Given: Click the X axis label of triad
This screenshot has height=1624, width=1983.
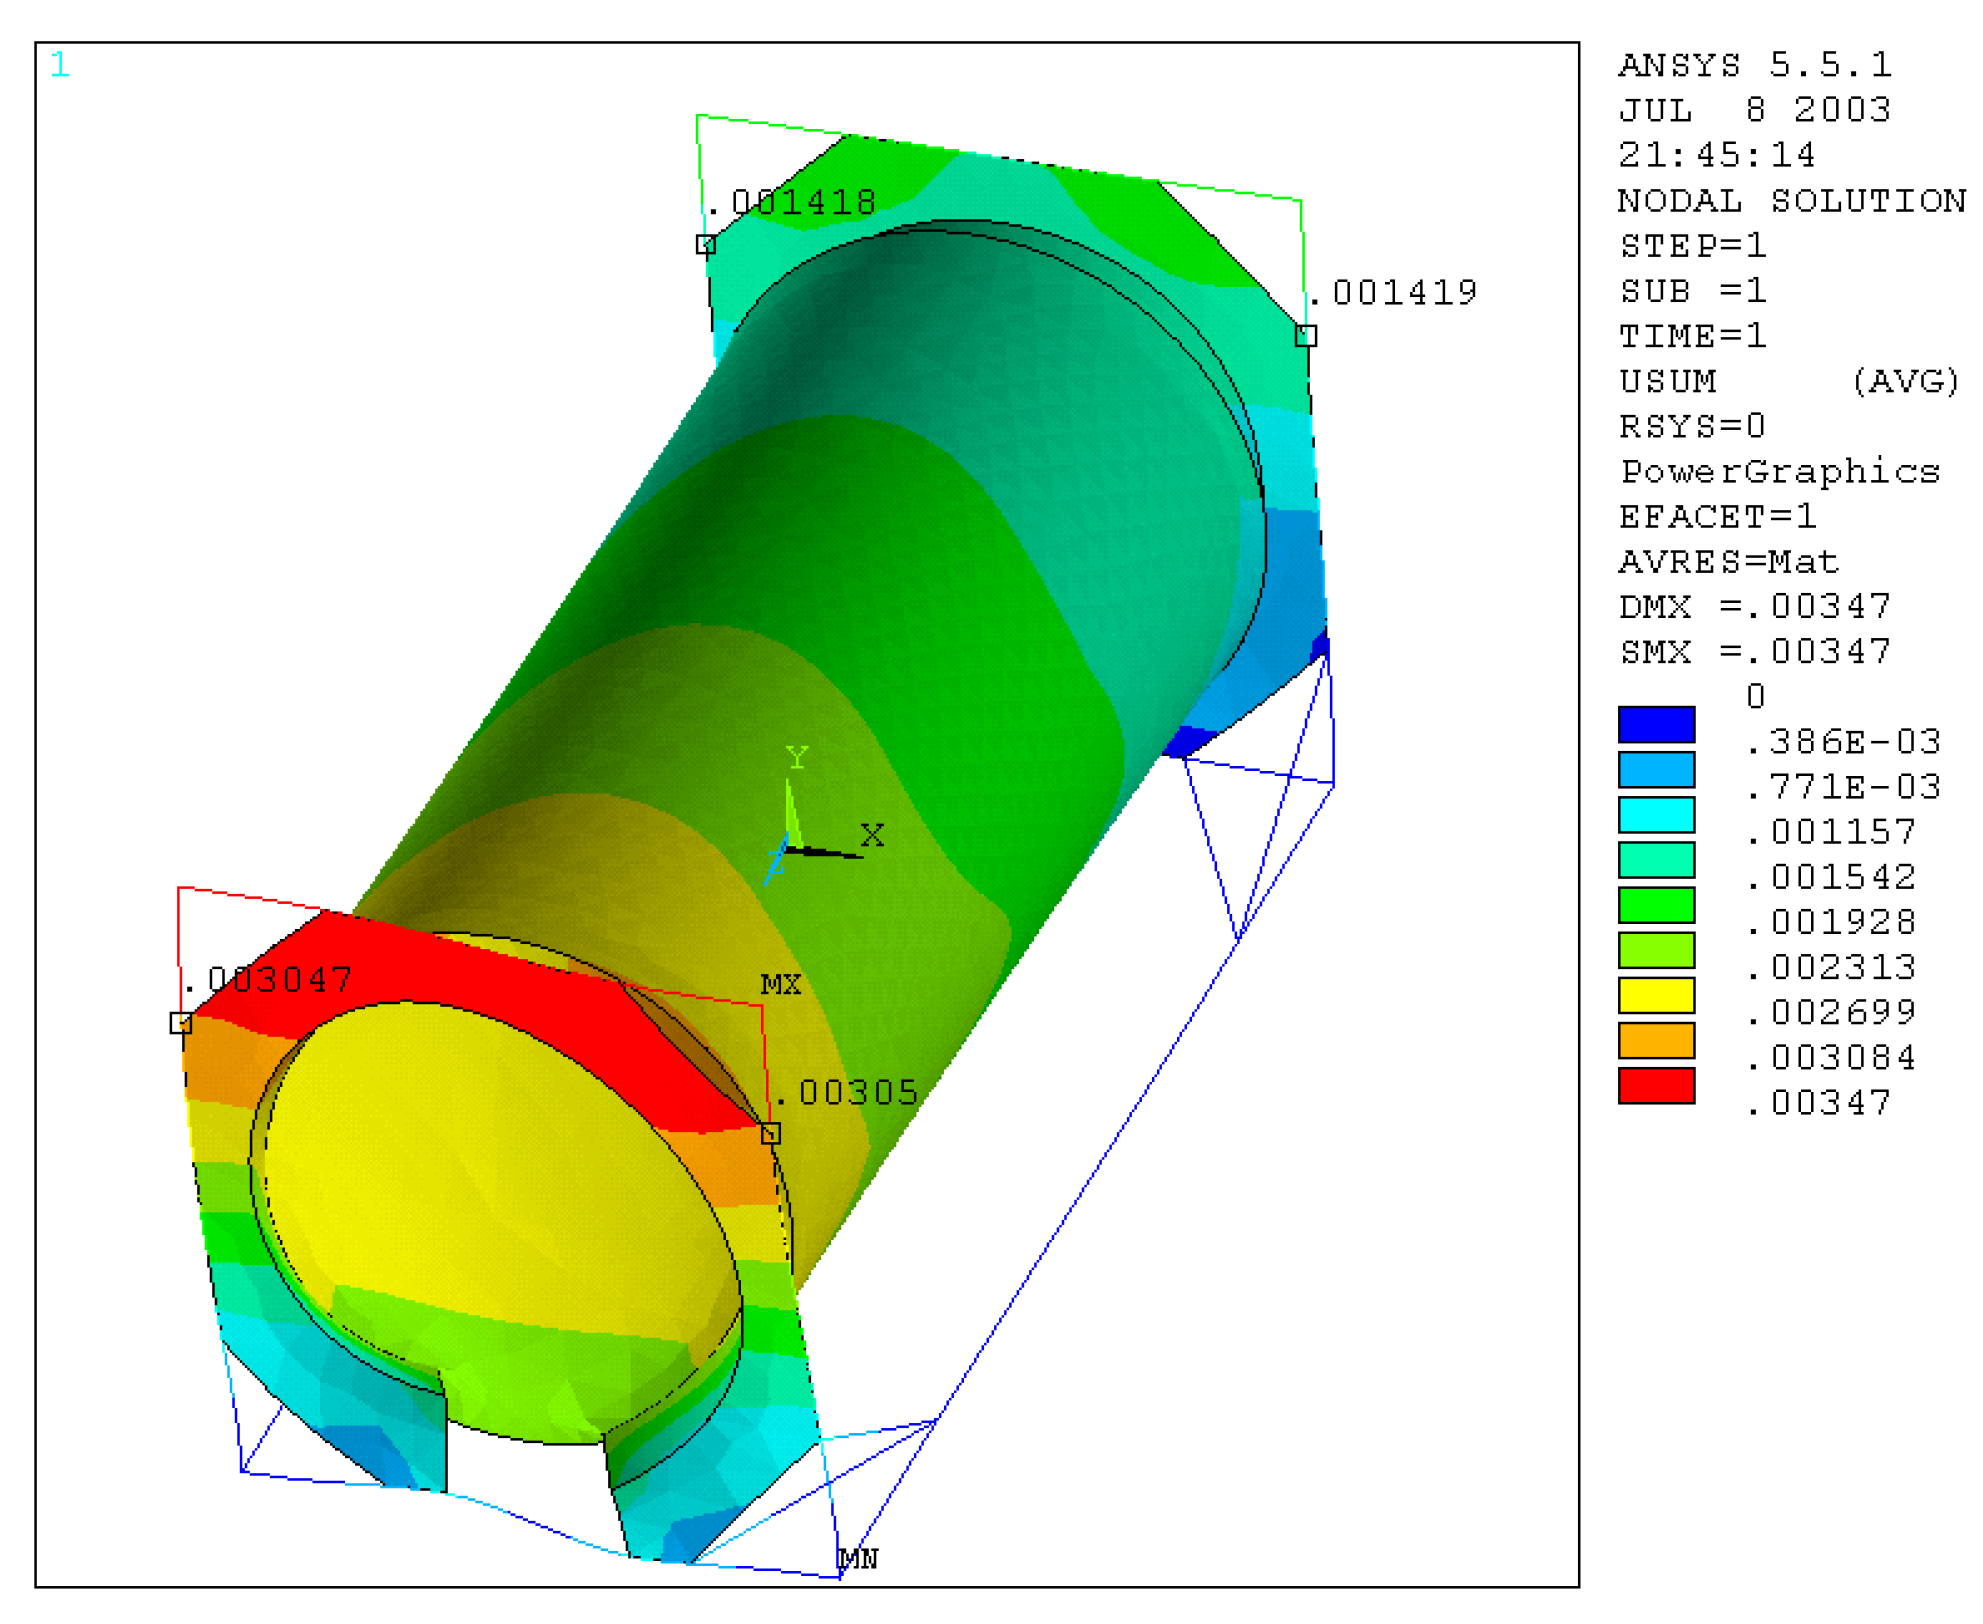Looking at the screenshot, I should 872,836.
